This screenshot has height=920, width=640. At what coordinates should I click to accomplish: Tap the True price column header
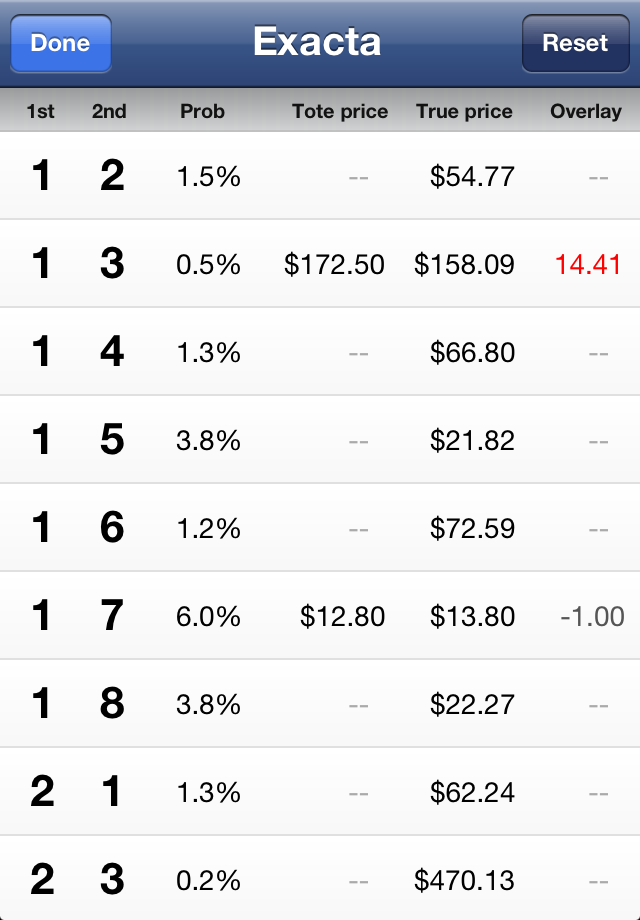[464, 111]
